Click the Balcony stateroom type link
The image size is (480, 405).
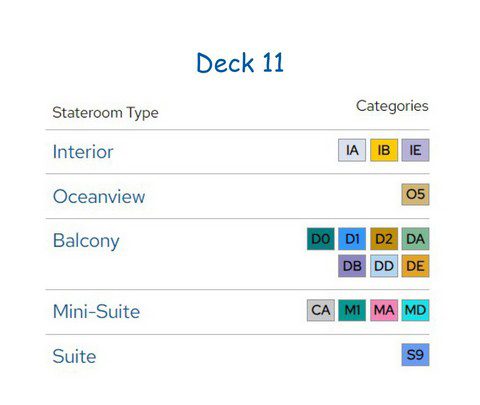[x=86, y=241]
